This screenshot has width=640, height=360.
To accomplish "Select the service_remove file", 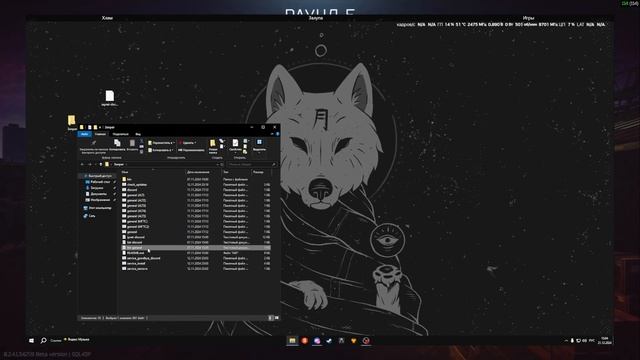I will [196, 269].
